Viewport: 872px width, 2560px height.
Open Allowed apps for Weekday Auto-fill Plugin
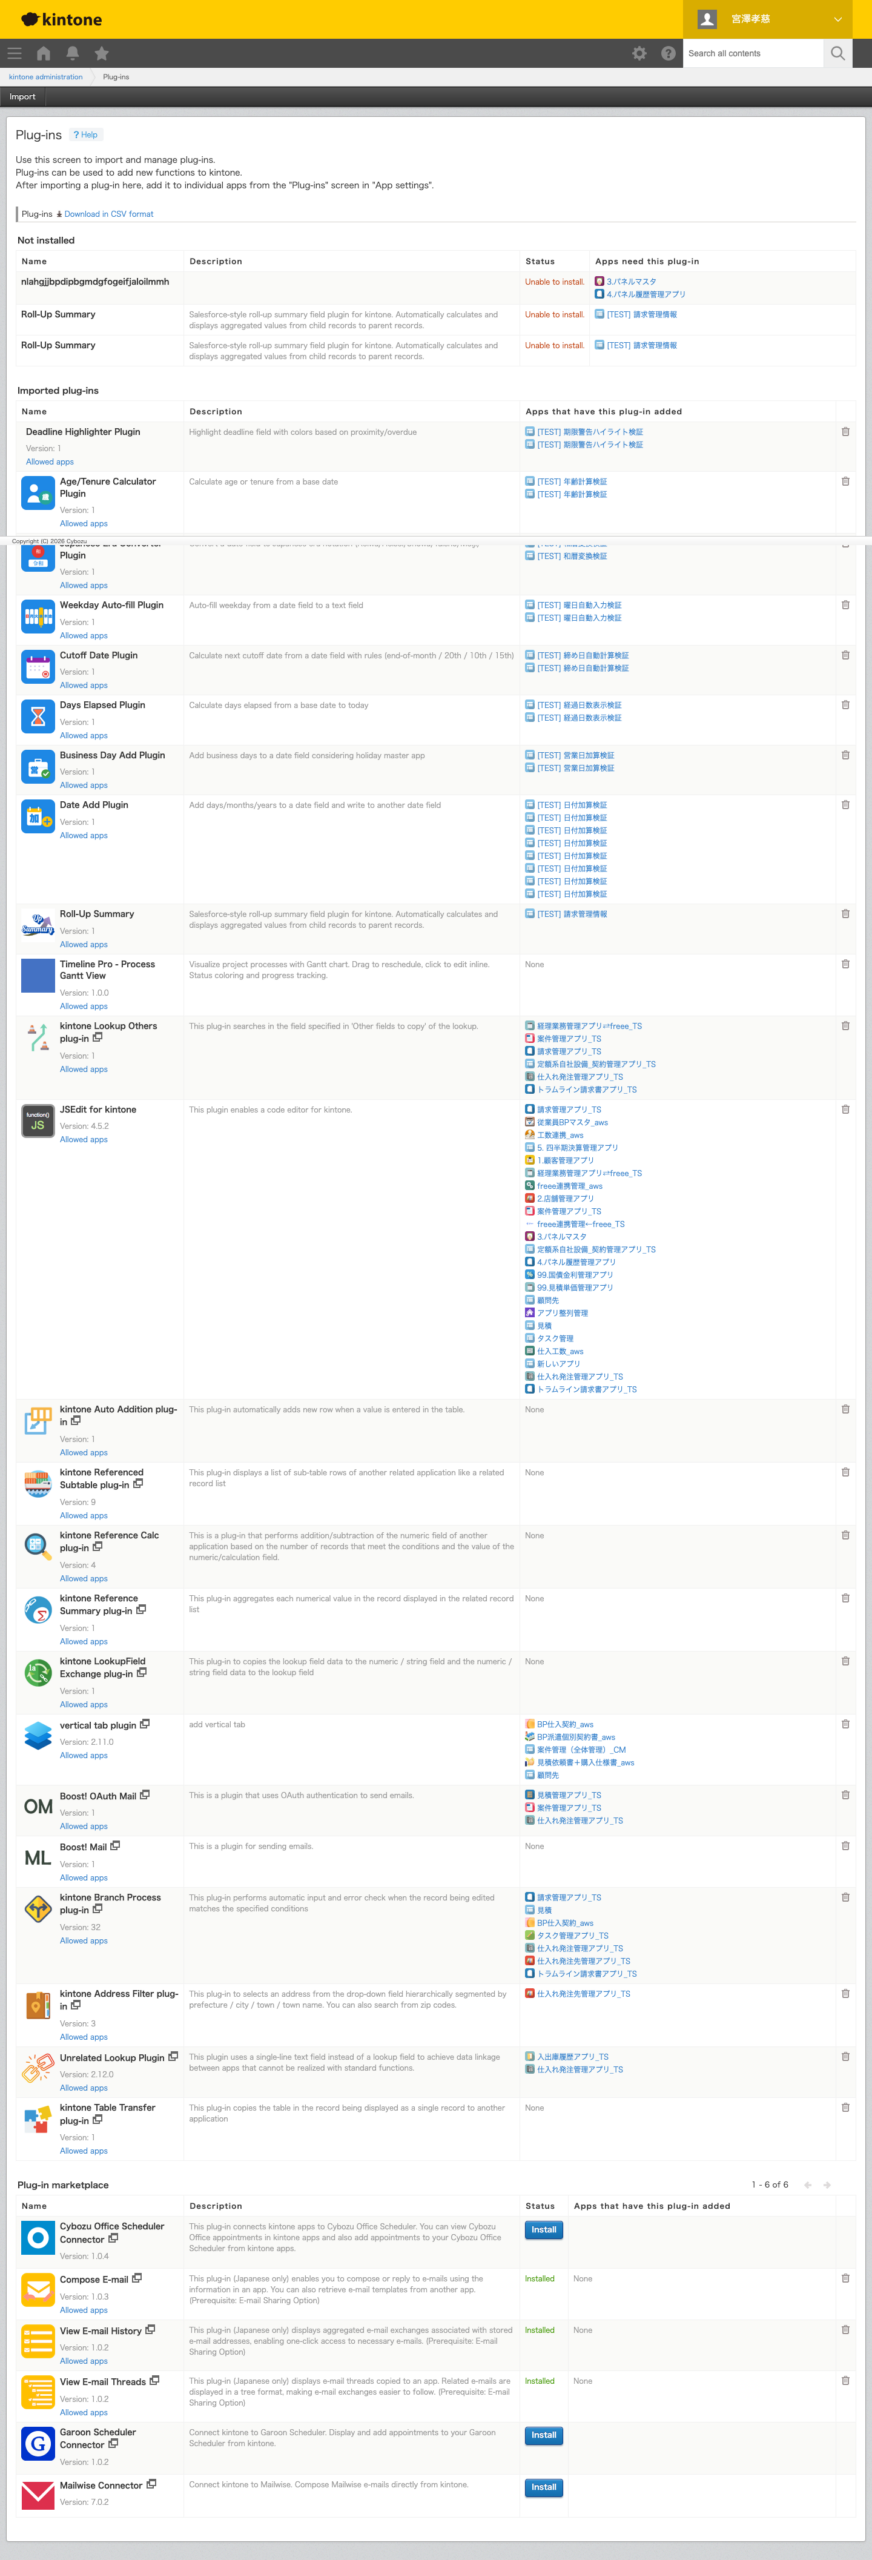point(83,636)
